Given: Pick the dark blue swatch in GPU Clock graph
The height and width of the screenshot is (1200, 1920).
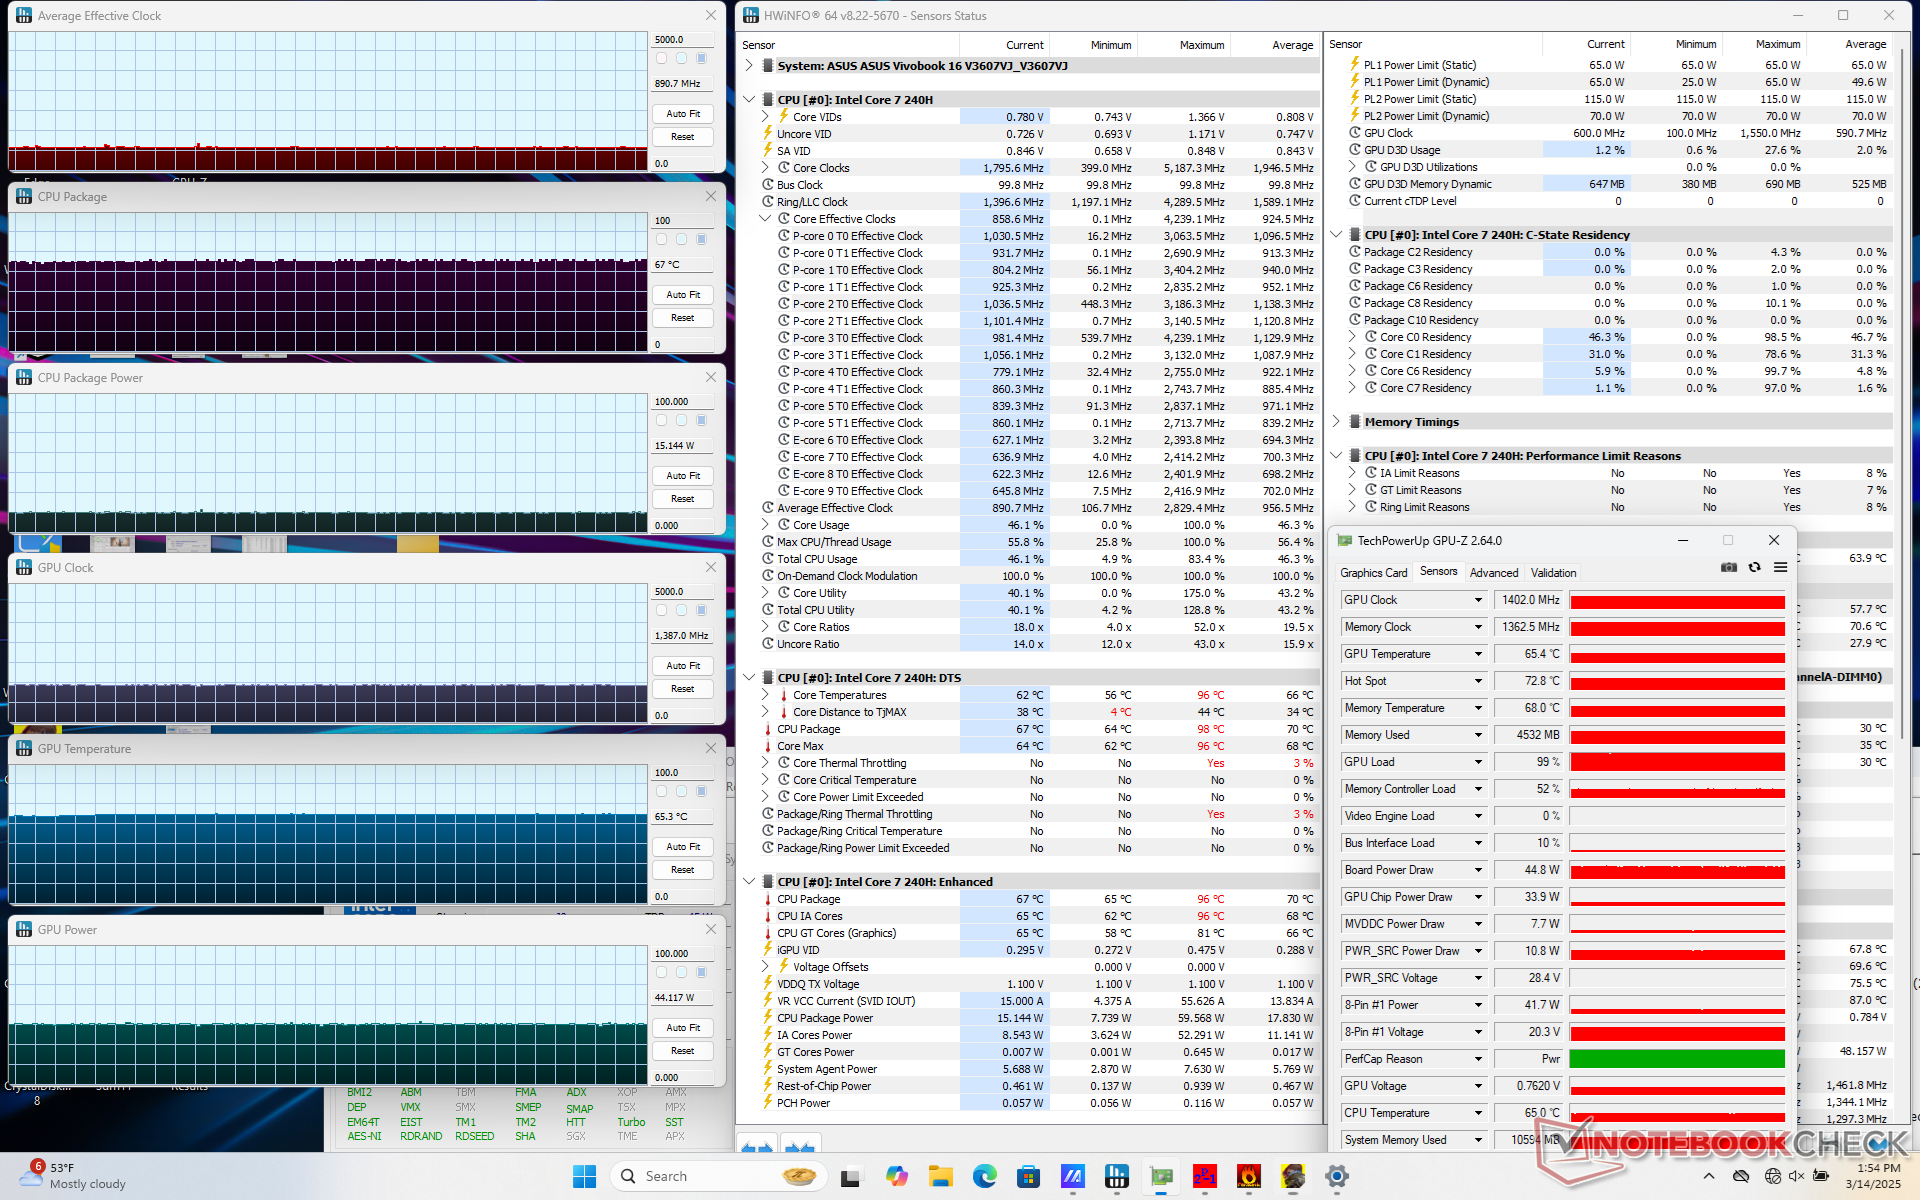Looking at the screenshot, I should click(701, 611).
